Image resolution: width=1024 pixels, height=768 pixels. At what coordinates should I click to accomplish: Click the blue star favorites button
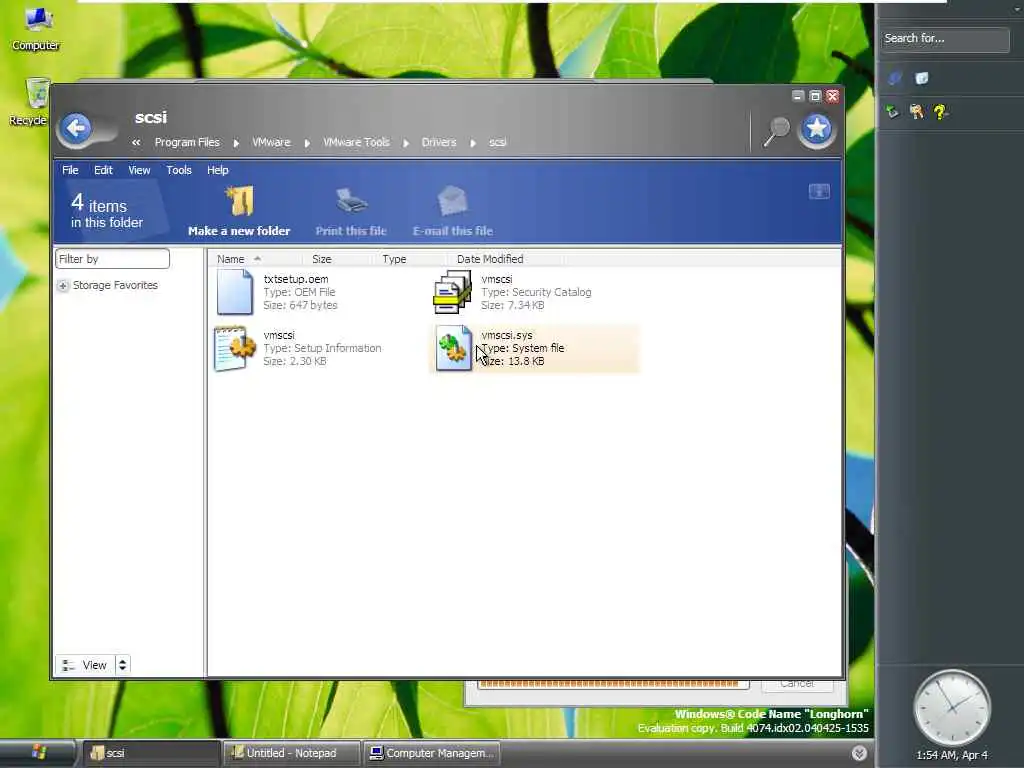tap(816, 129)
